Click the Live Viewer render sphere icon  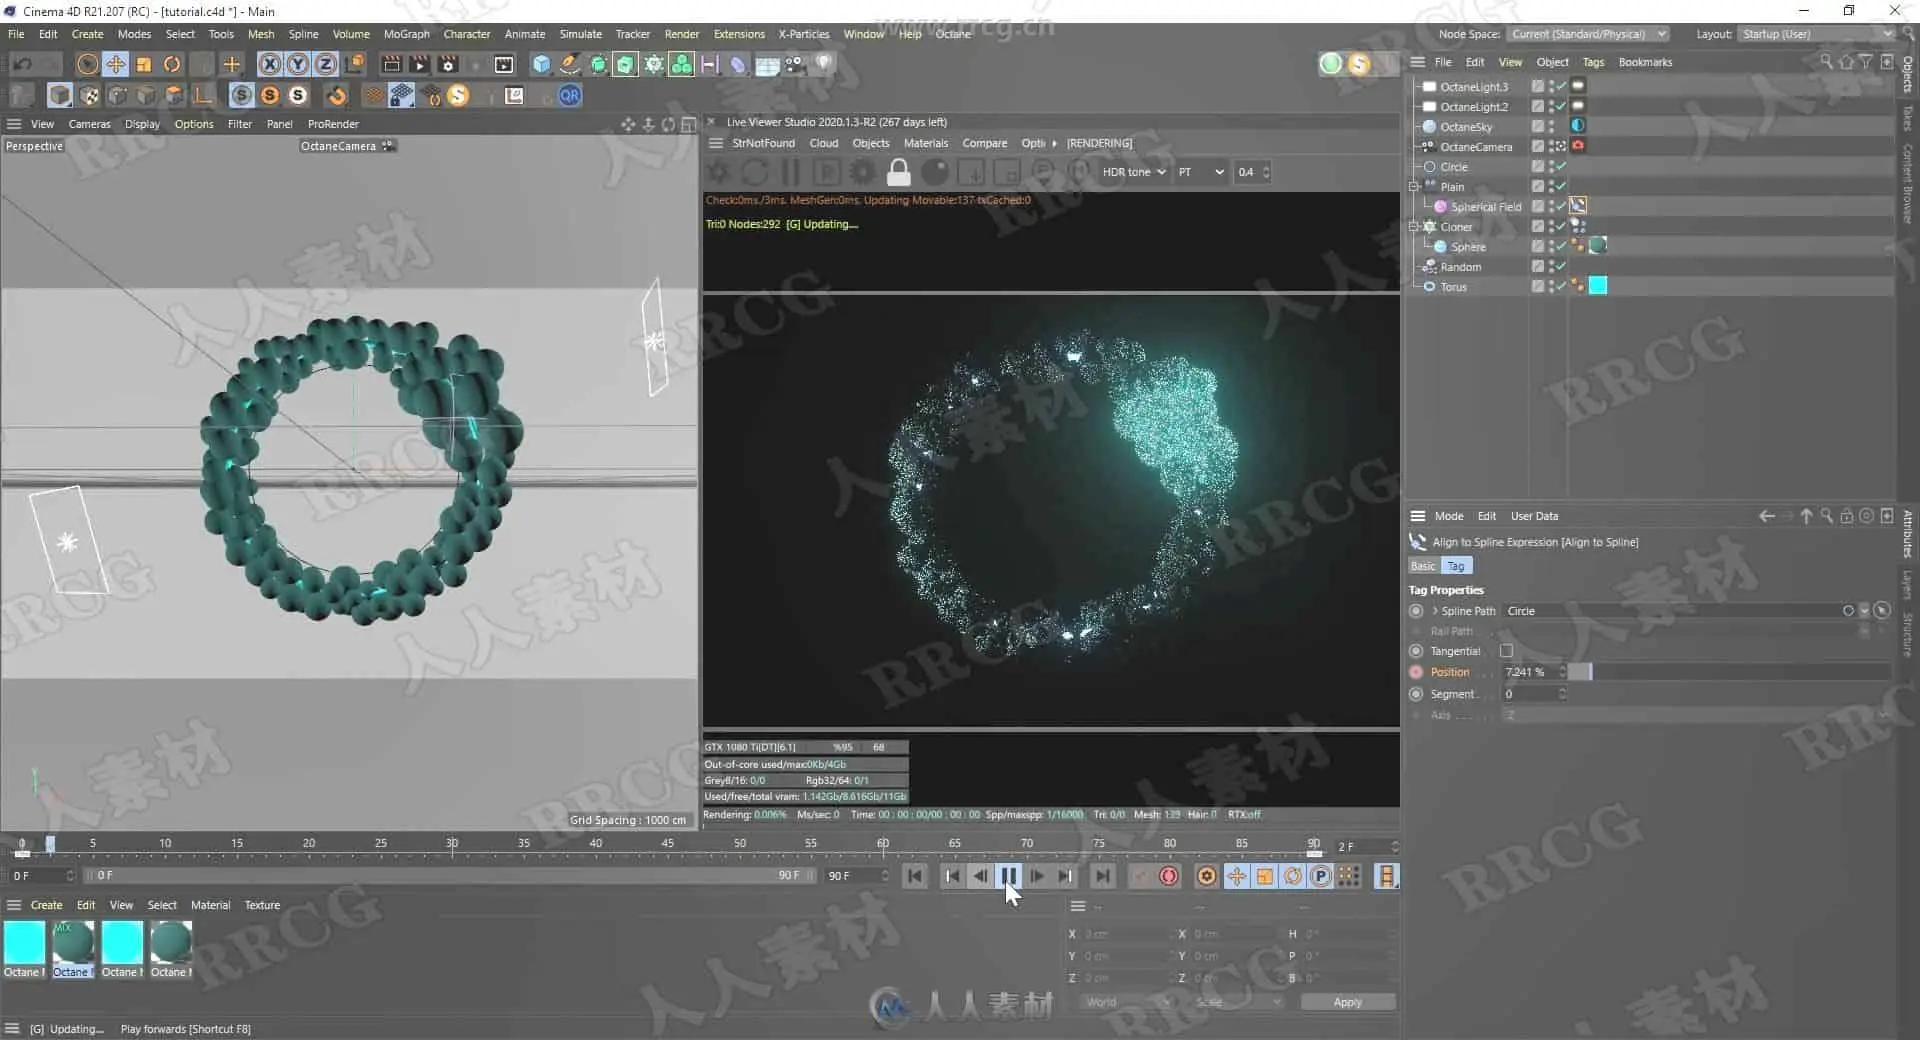pyautogui.click(x=935, y=172)
